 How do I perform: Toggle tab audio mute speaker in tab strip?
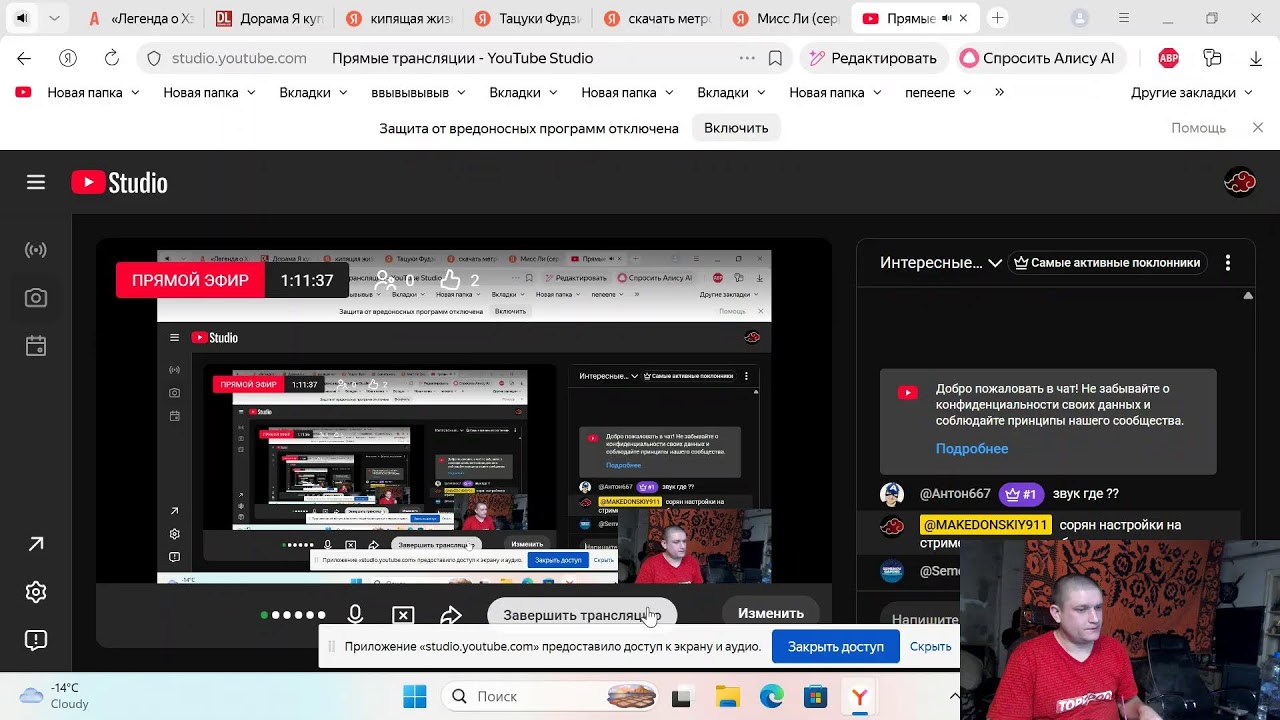(946, 18)
